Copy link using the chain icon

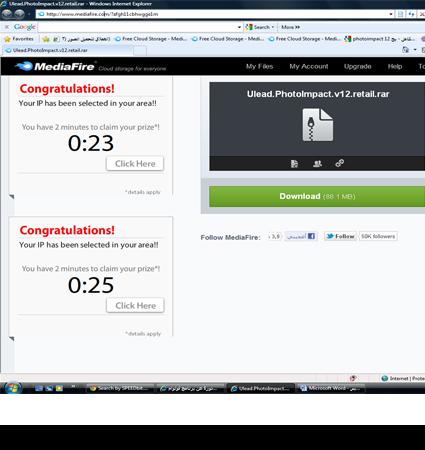click(340, 163)
